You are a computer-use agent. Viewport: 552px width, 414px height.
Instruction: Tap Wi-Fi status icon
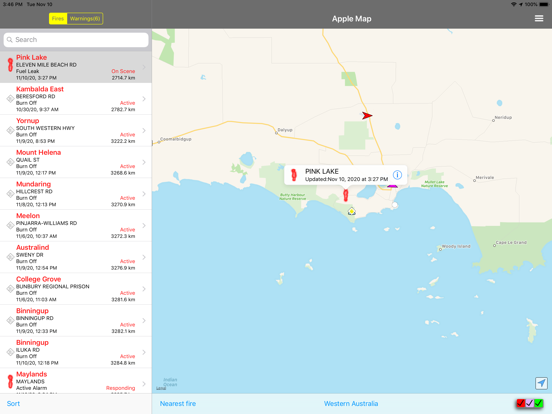(514, 4)
